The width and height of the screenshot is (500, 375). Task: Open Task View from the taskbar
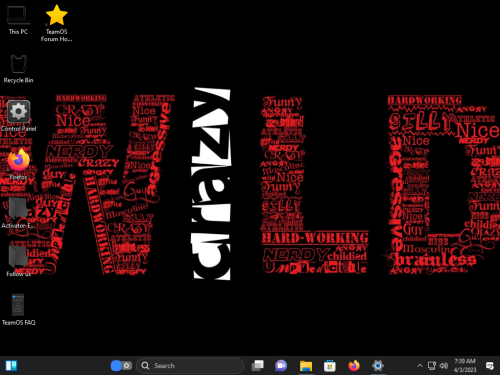tap(258, 366)
